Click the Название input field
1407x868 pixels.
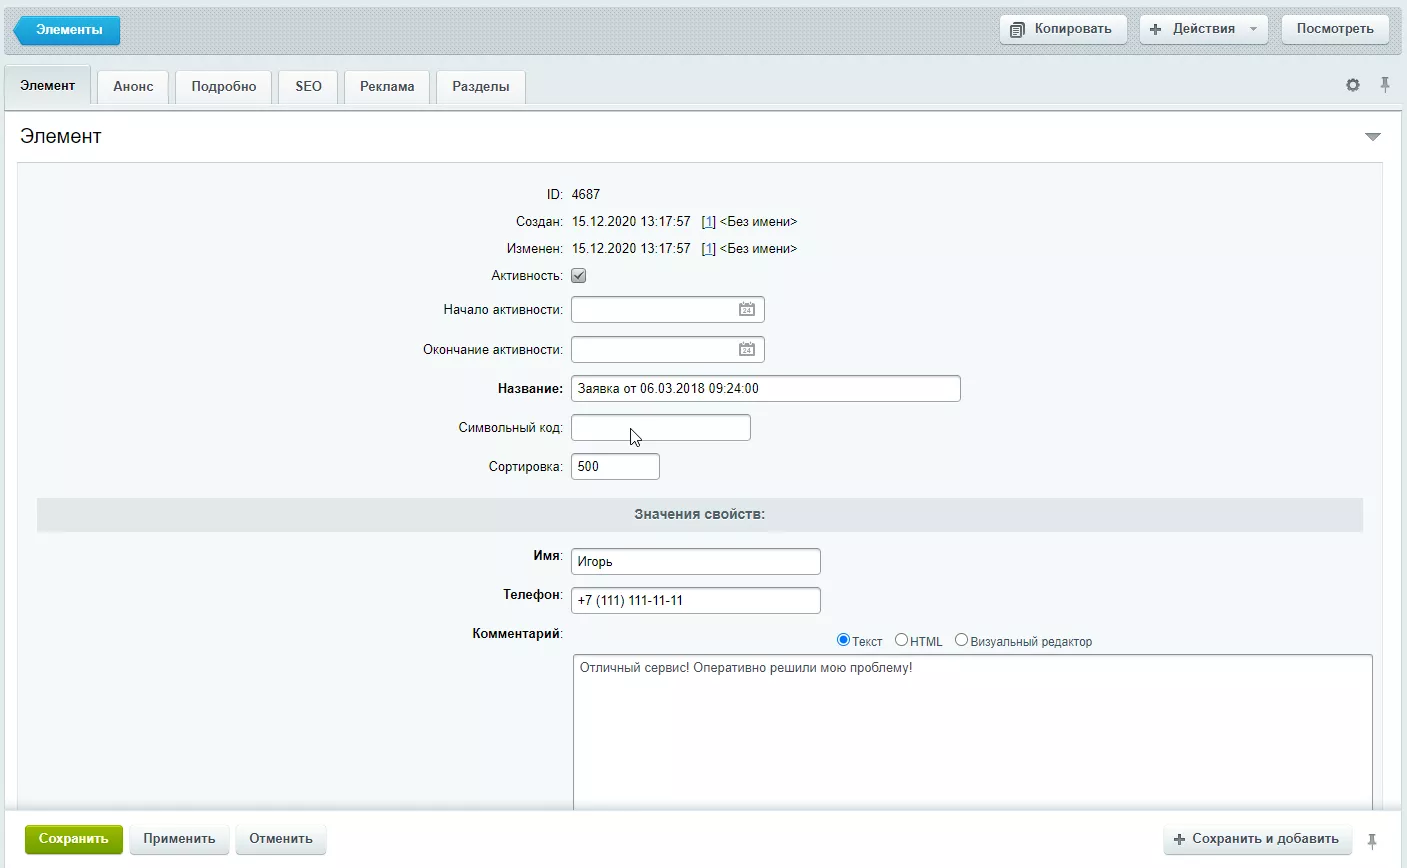pos(766,388)
